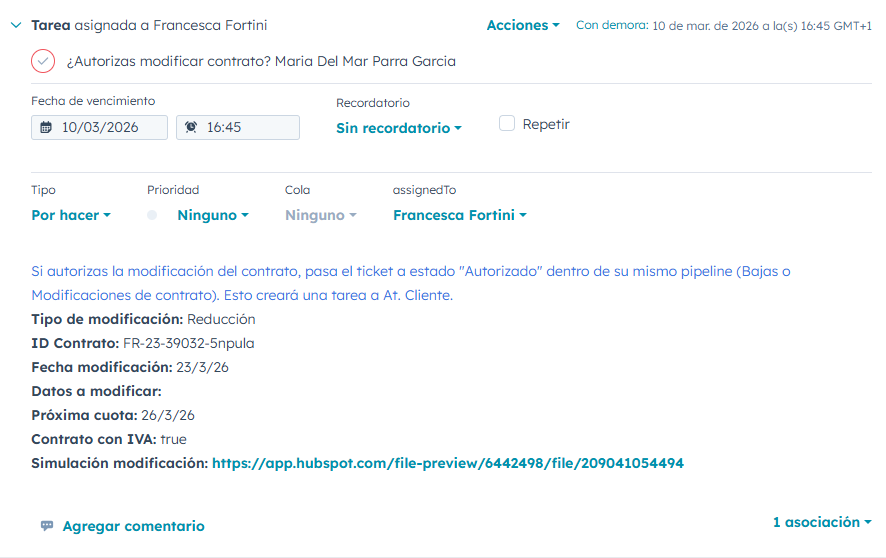Open the Prioridad Ninguno dropdown

(x=212, y=215)
